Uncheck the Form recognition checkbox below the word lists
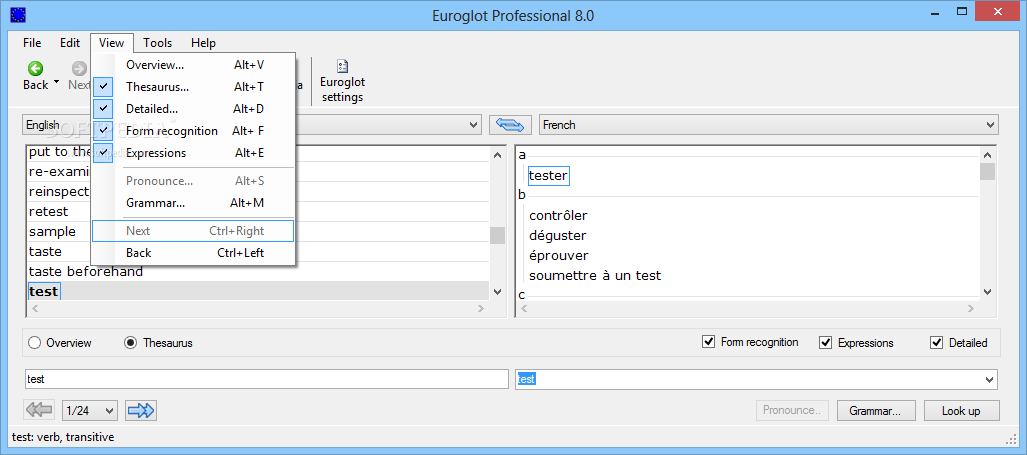This screenshot has height=455, width=1027. [707, 342]
